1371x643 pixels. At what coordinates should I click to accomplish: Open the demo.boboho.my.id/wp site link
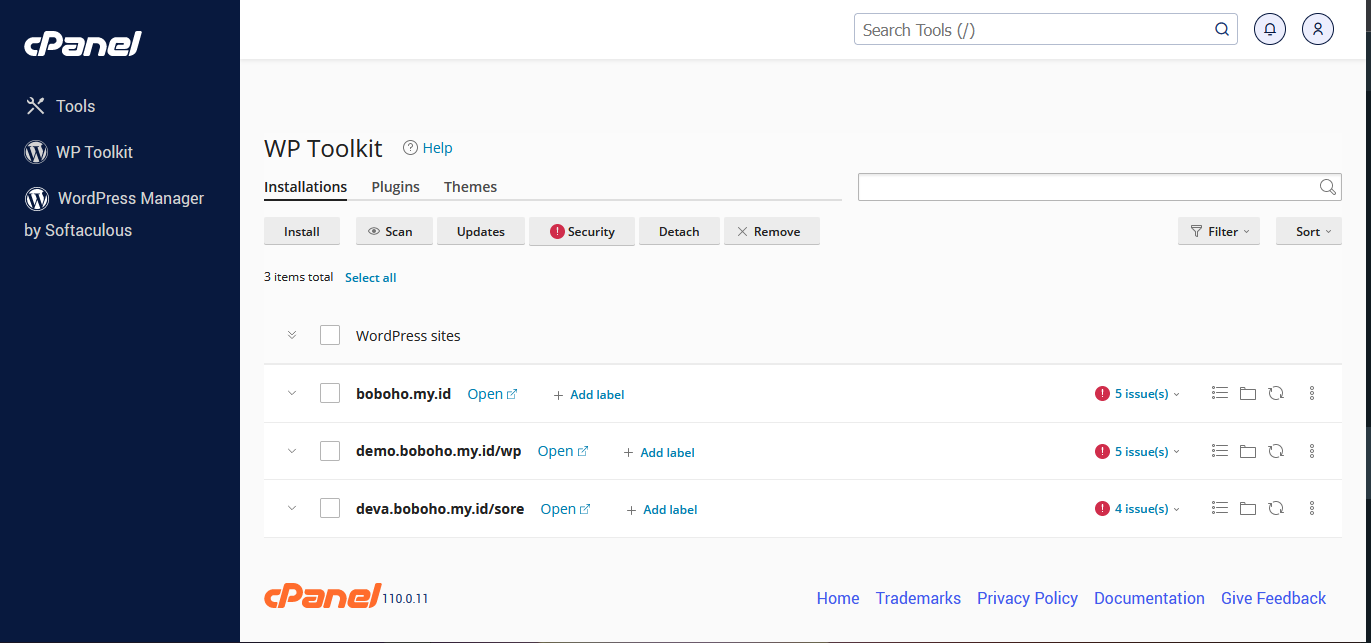[563, 451]
